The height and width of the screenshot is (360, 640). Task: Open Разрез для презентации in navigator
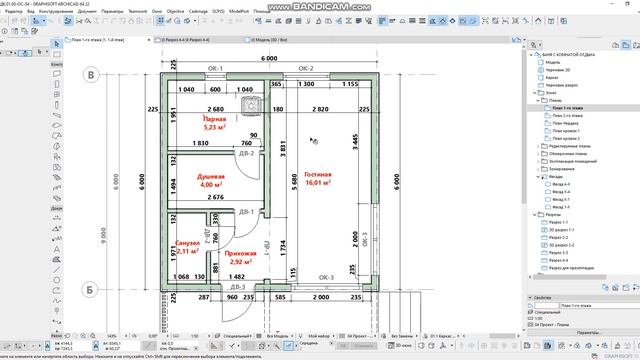[571, 268]
